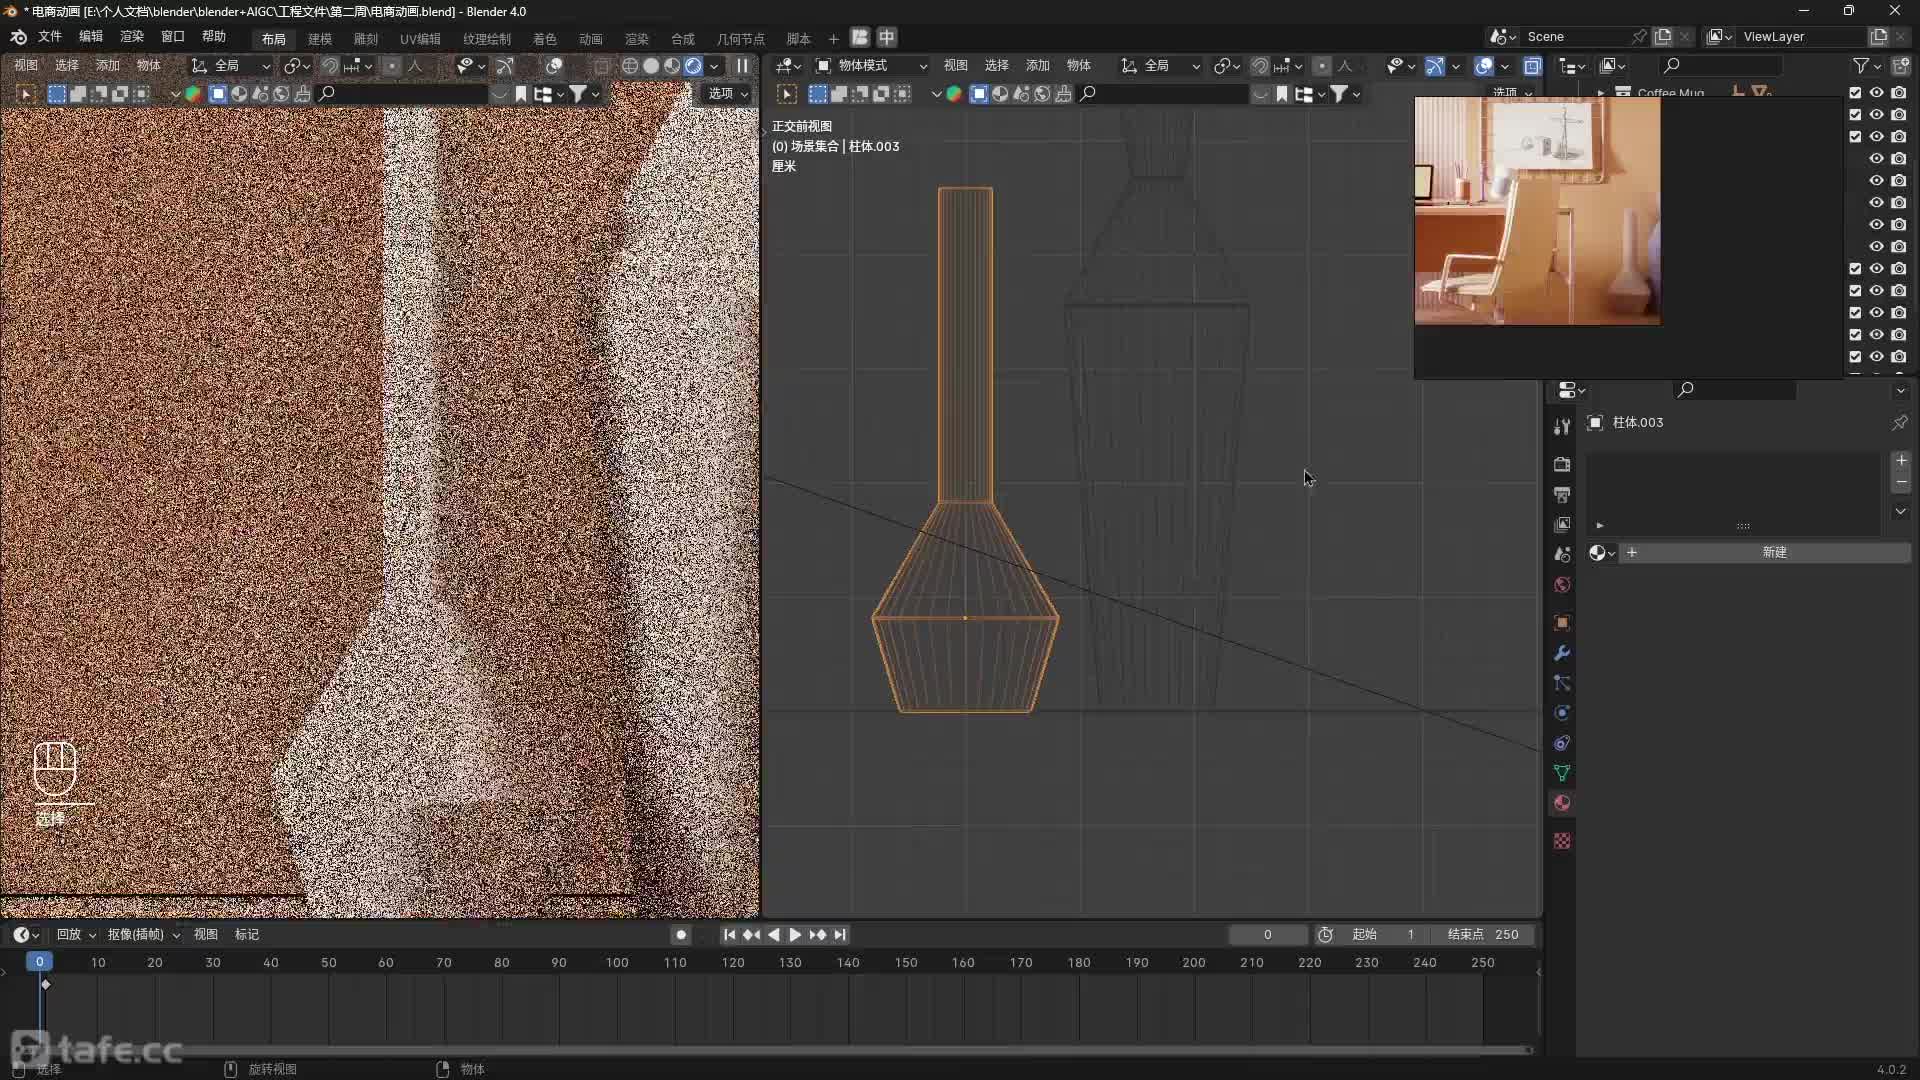Switch to the Geometry Nodes workspace tab
1920x1080 pixels.
(741, 39)
